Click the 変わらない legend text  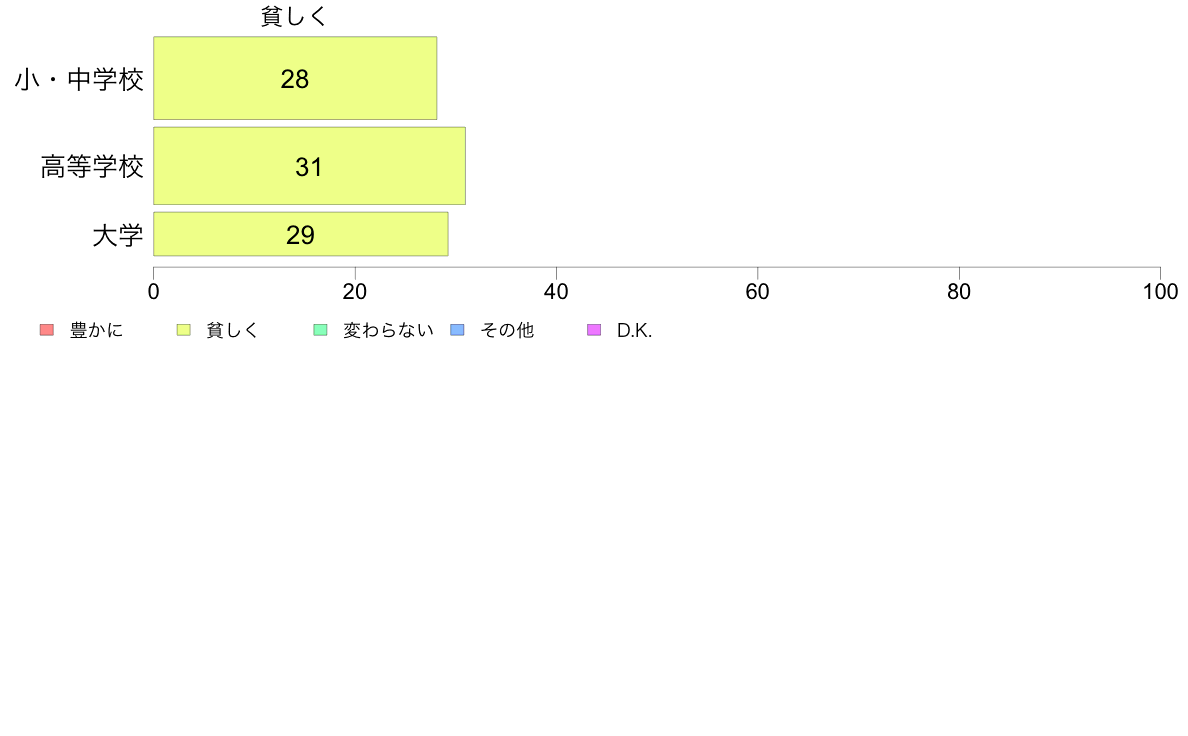[388, 330]
